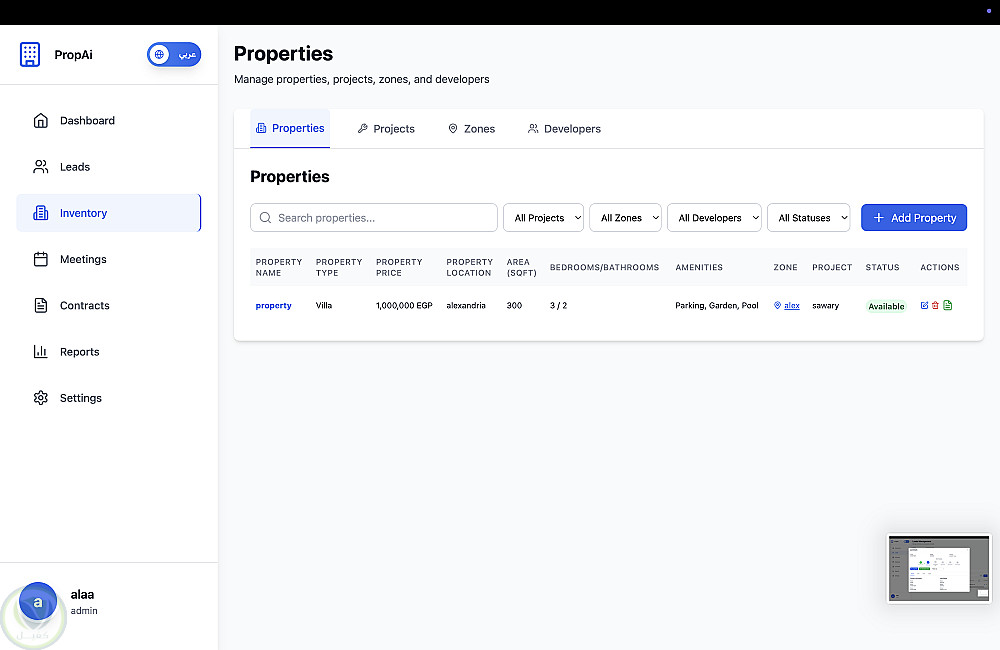Click the Reports bar chart icon
The width and height of the screenshot is (1000, 650).
coord(41,352)
